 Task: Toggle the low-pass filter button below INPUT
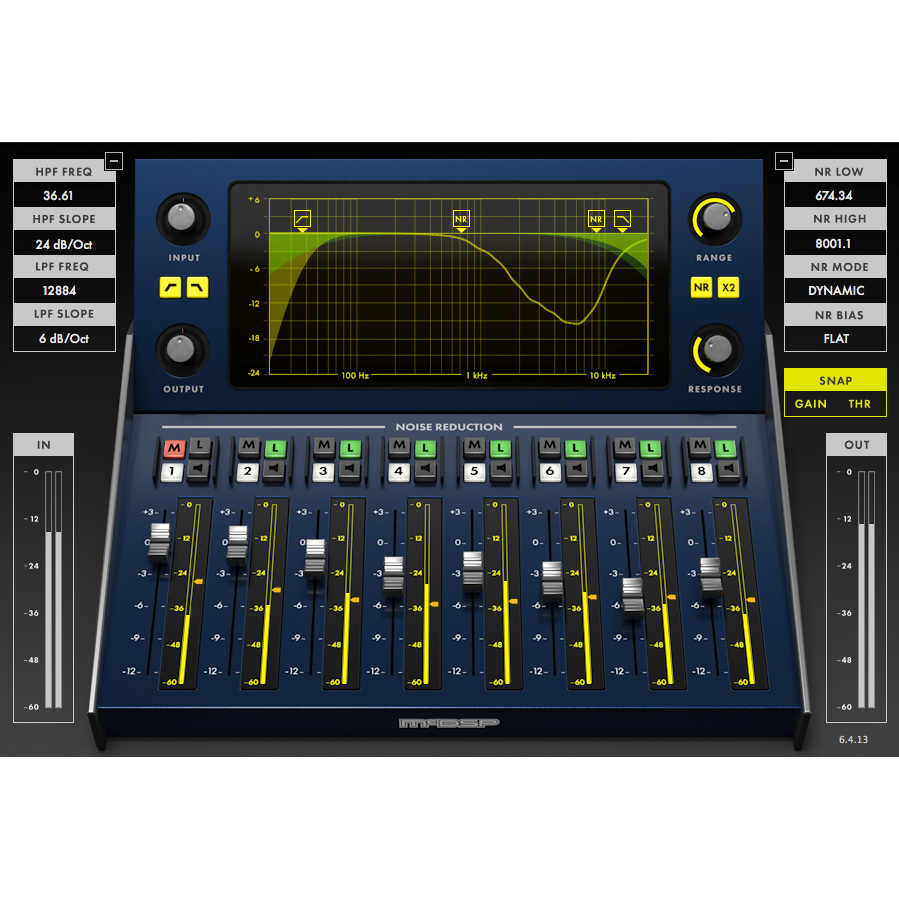[x=197, y=288]
